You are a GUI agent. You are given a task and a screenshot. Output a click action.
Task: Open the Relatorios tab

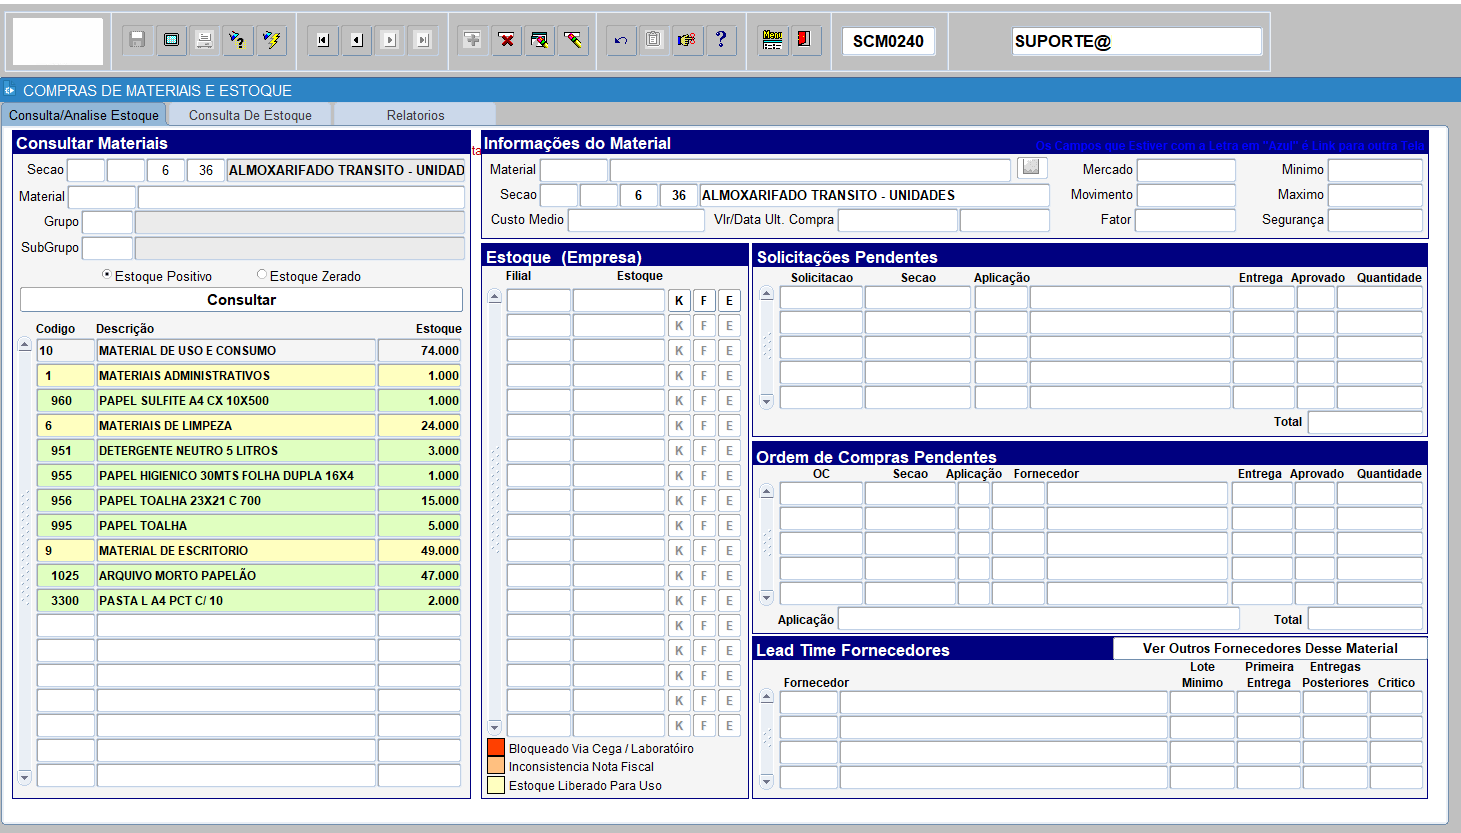pyautogui.click(x=415, y=115)
